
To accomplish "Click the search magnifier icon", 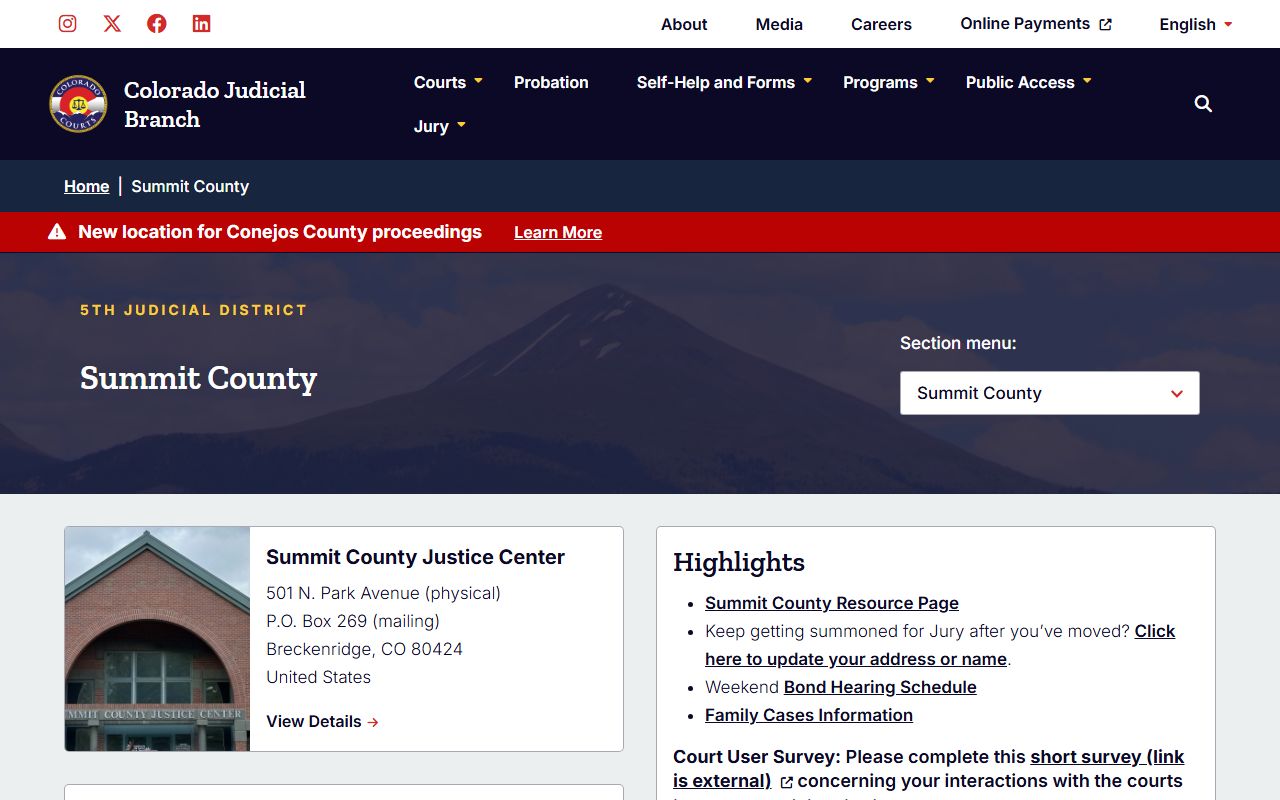I will point(1203,104).
